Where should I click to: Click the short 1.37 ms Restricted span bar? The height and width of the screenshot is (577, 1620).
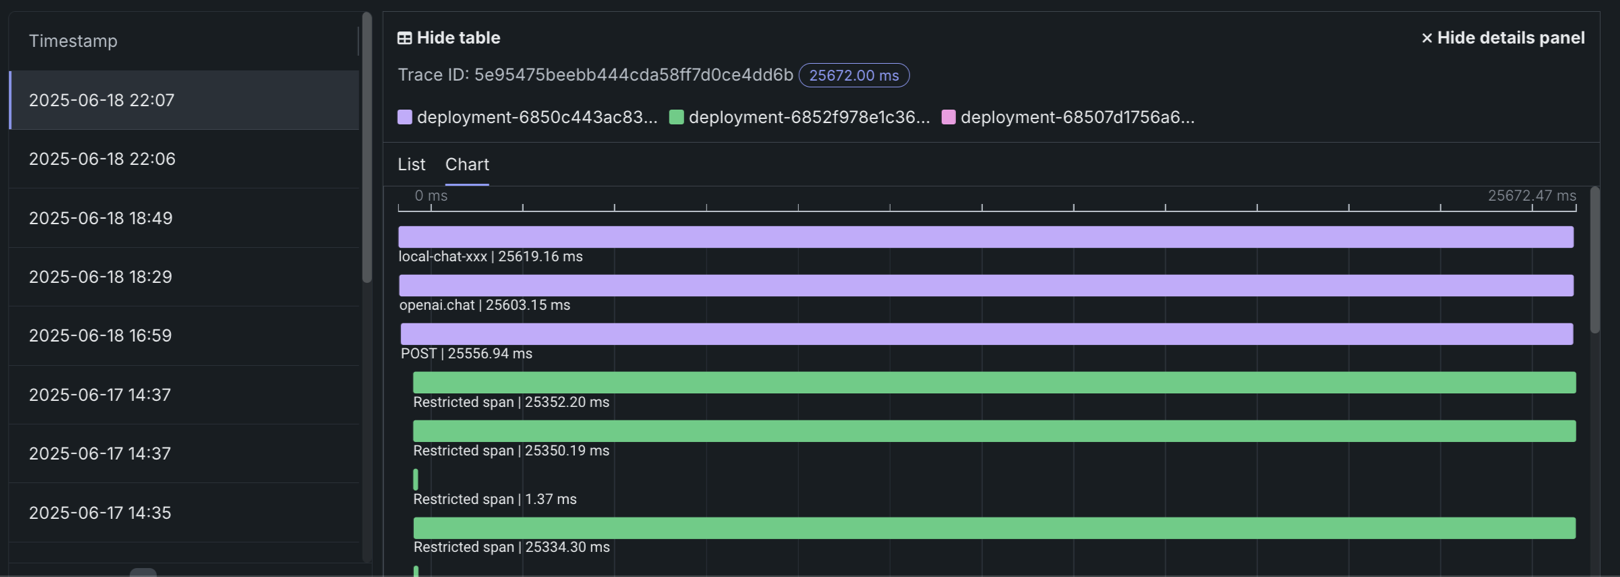416,480
